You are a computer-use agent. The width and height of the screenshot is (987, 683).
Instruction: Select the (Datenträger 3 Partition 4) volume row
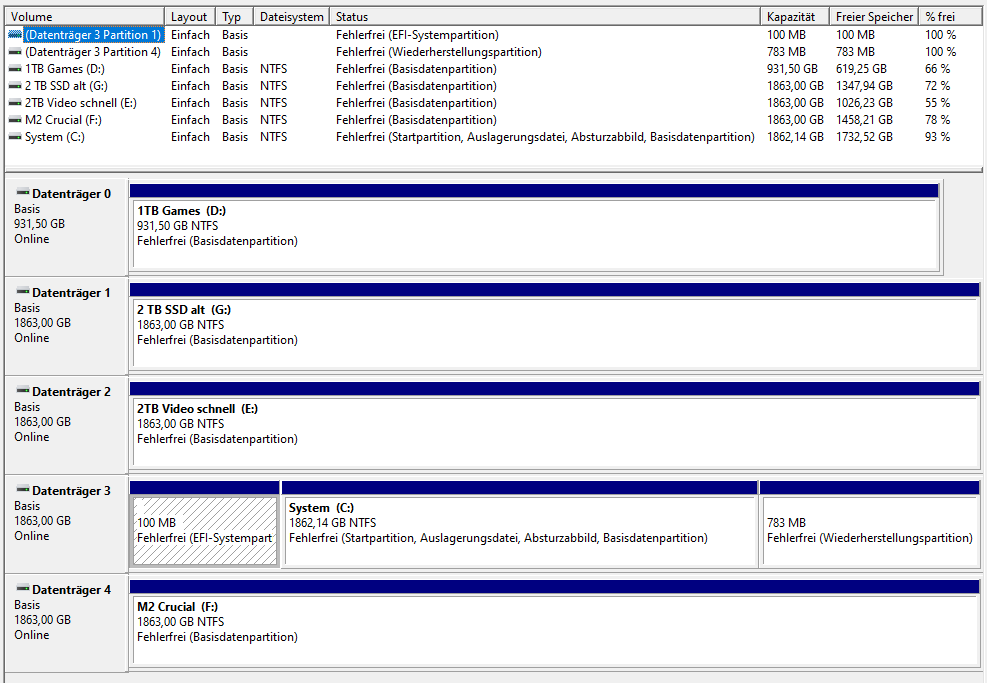tap(494, 52)
